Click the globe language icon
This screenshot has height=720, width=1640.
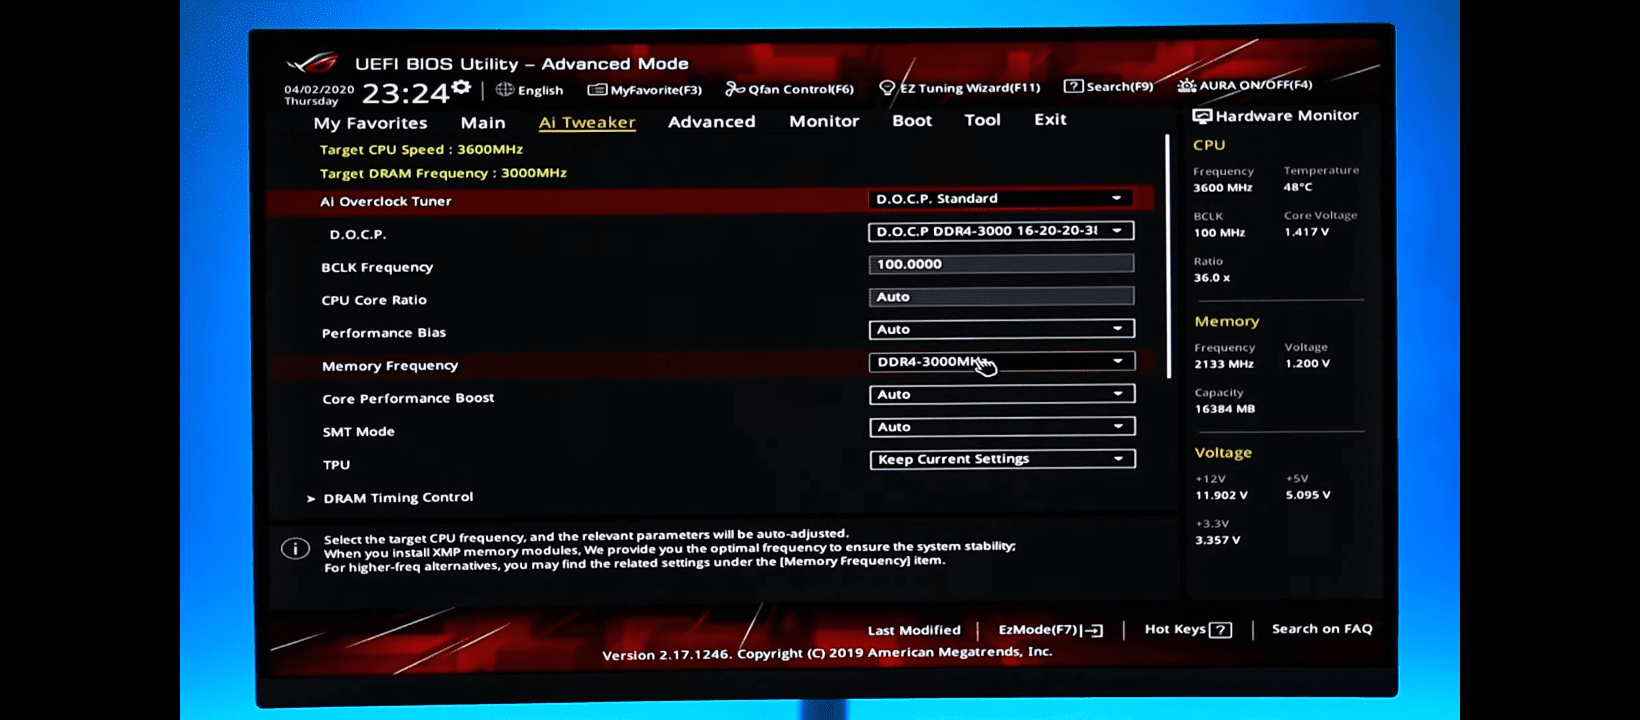pos(505,89)
